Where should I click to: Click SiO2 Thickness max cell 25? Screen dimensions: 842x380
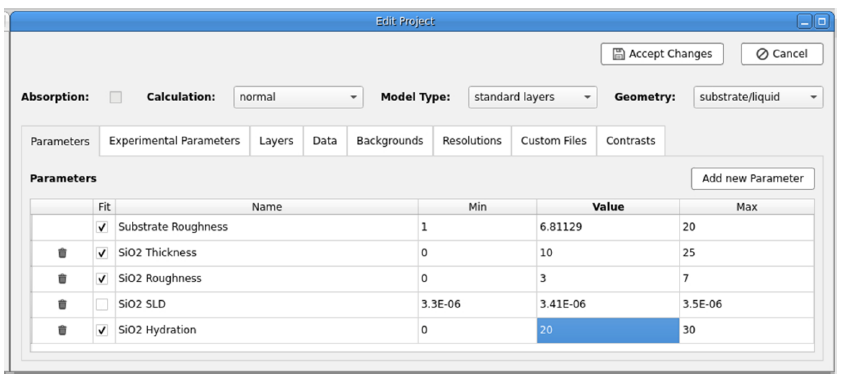(x=747, y=253)
